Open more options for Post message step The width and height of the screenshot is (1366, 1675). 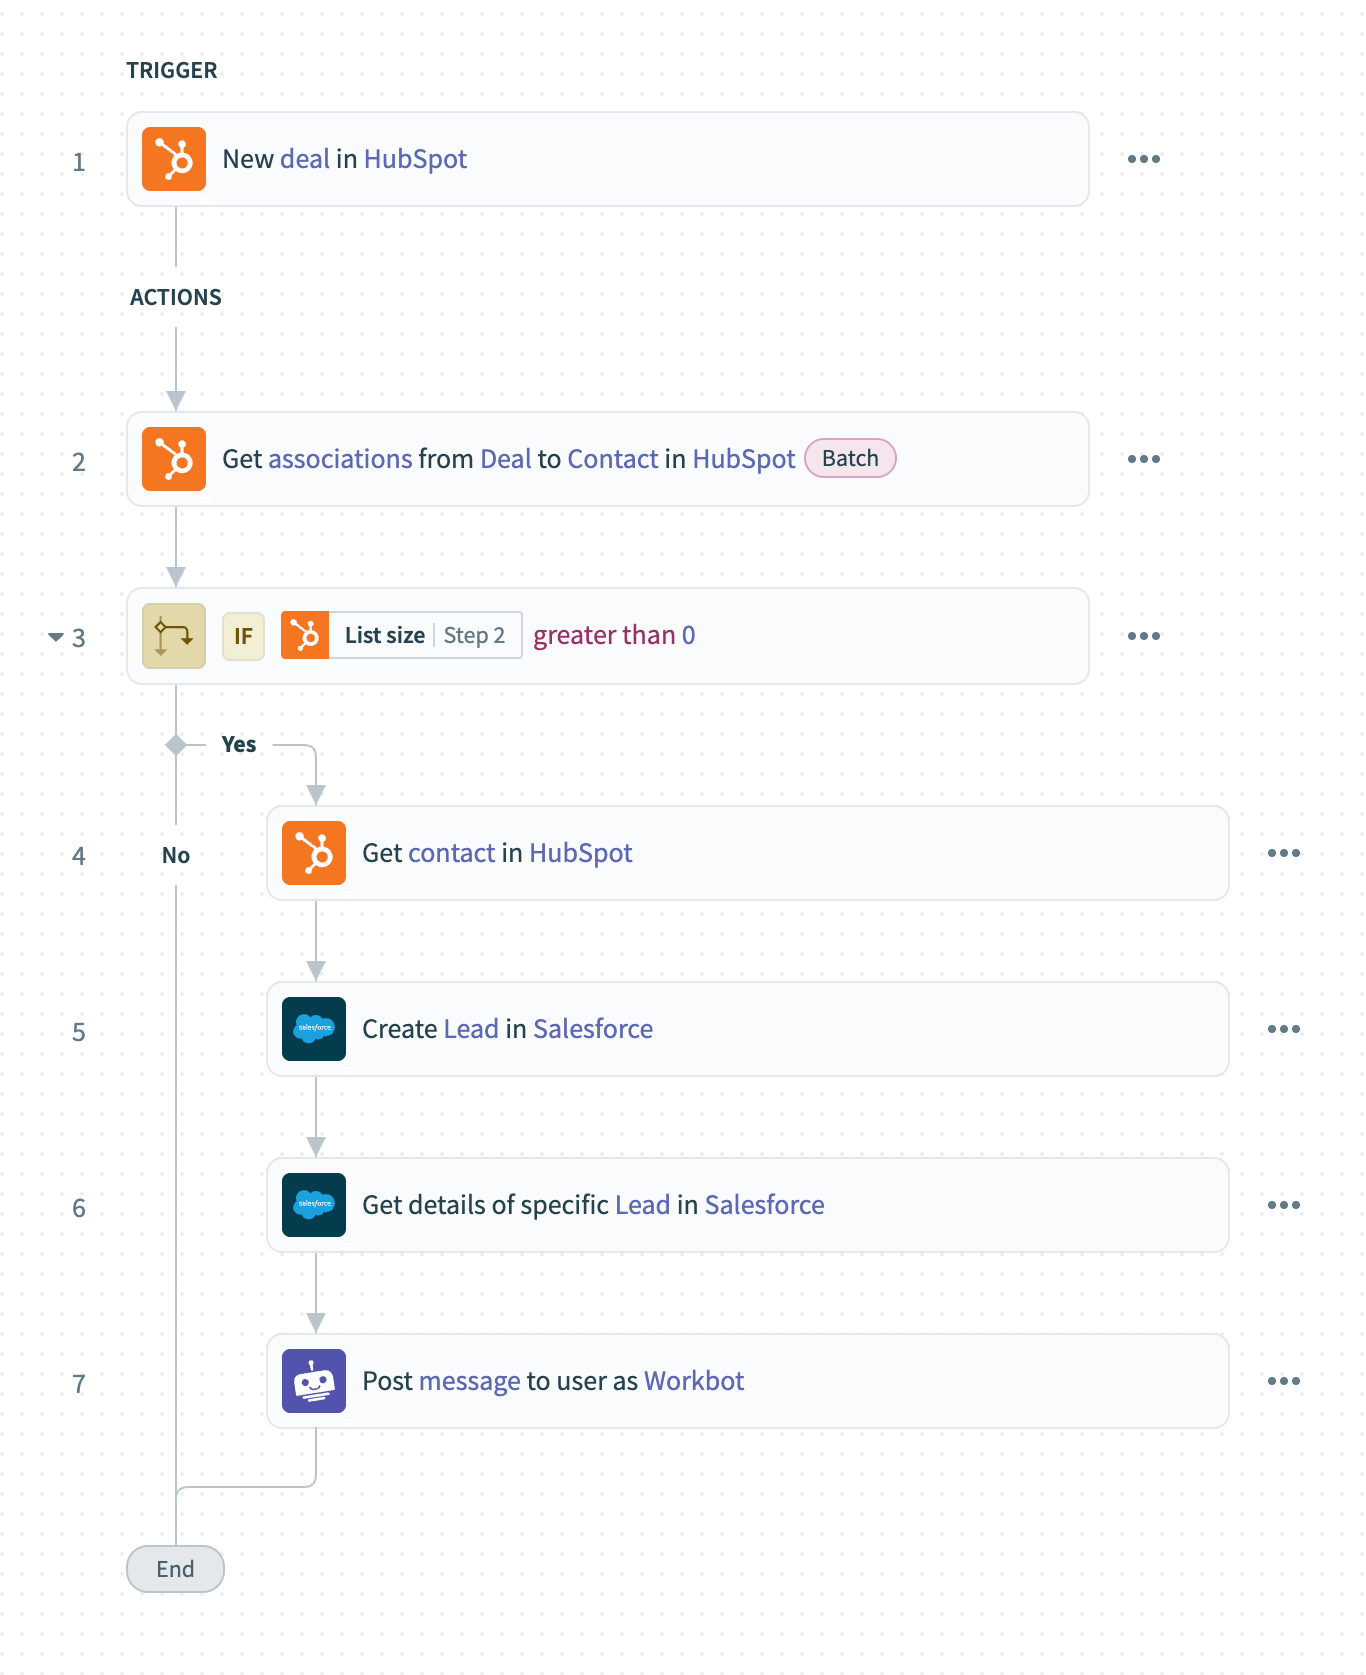(1284, 1381)
